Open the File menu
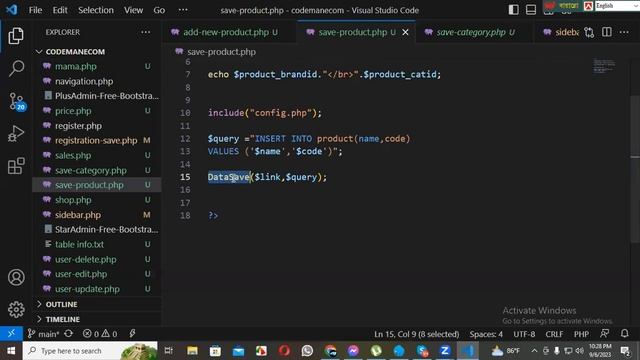Viewport: 640px width, 360px height. [x=36, y=10]
